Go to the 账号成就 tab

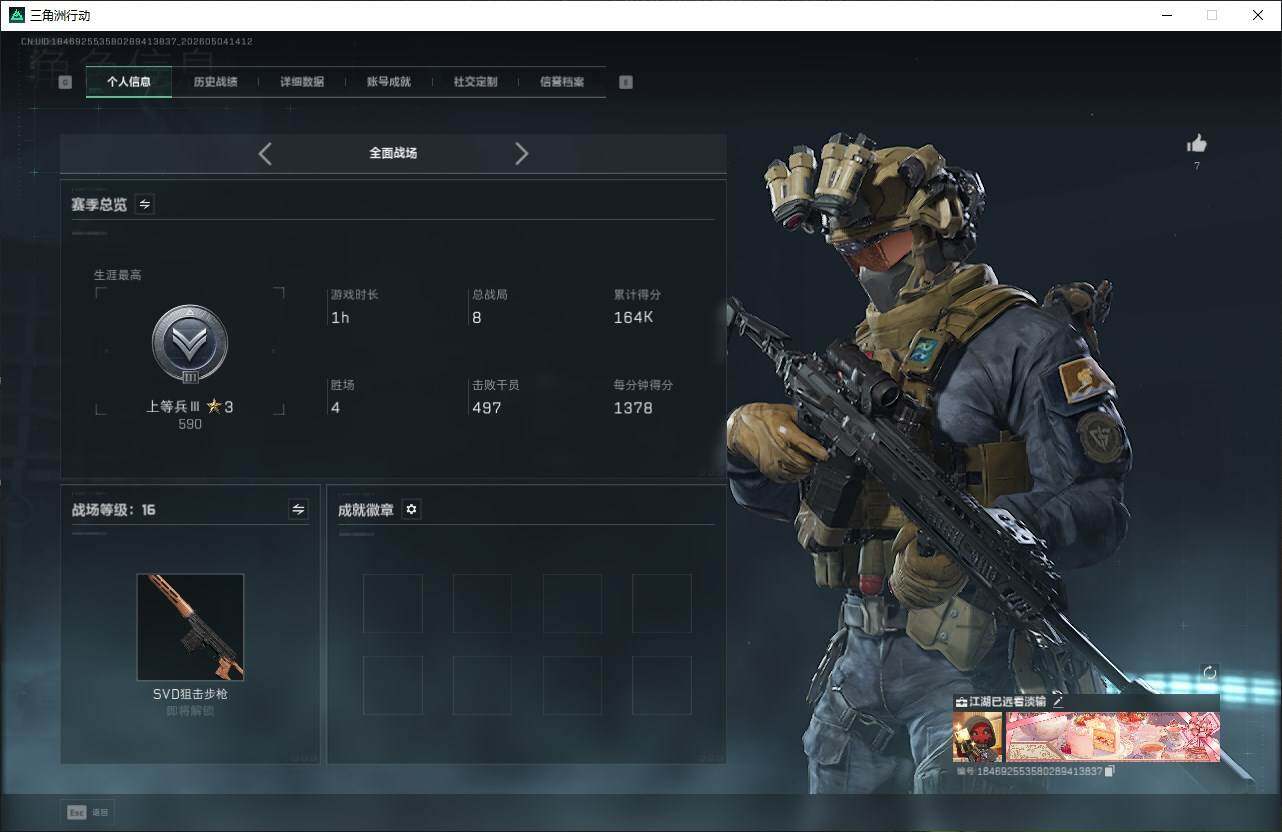pos(389,82)
